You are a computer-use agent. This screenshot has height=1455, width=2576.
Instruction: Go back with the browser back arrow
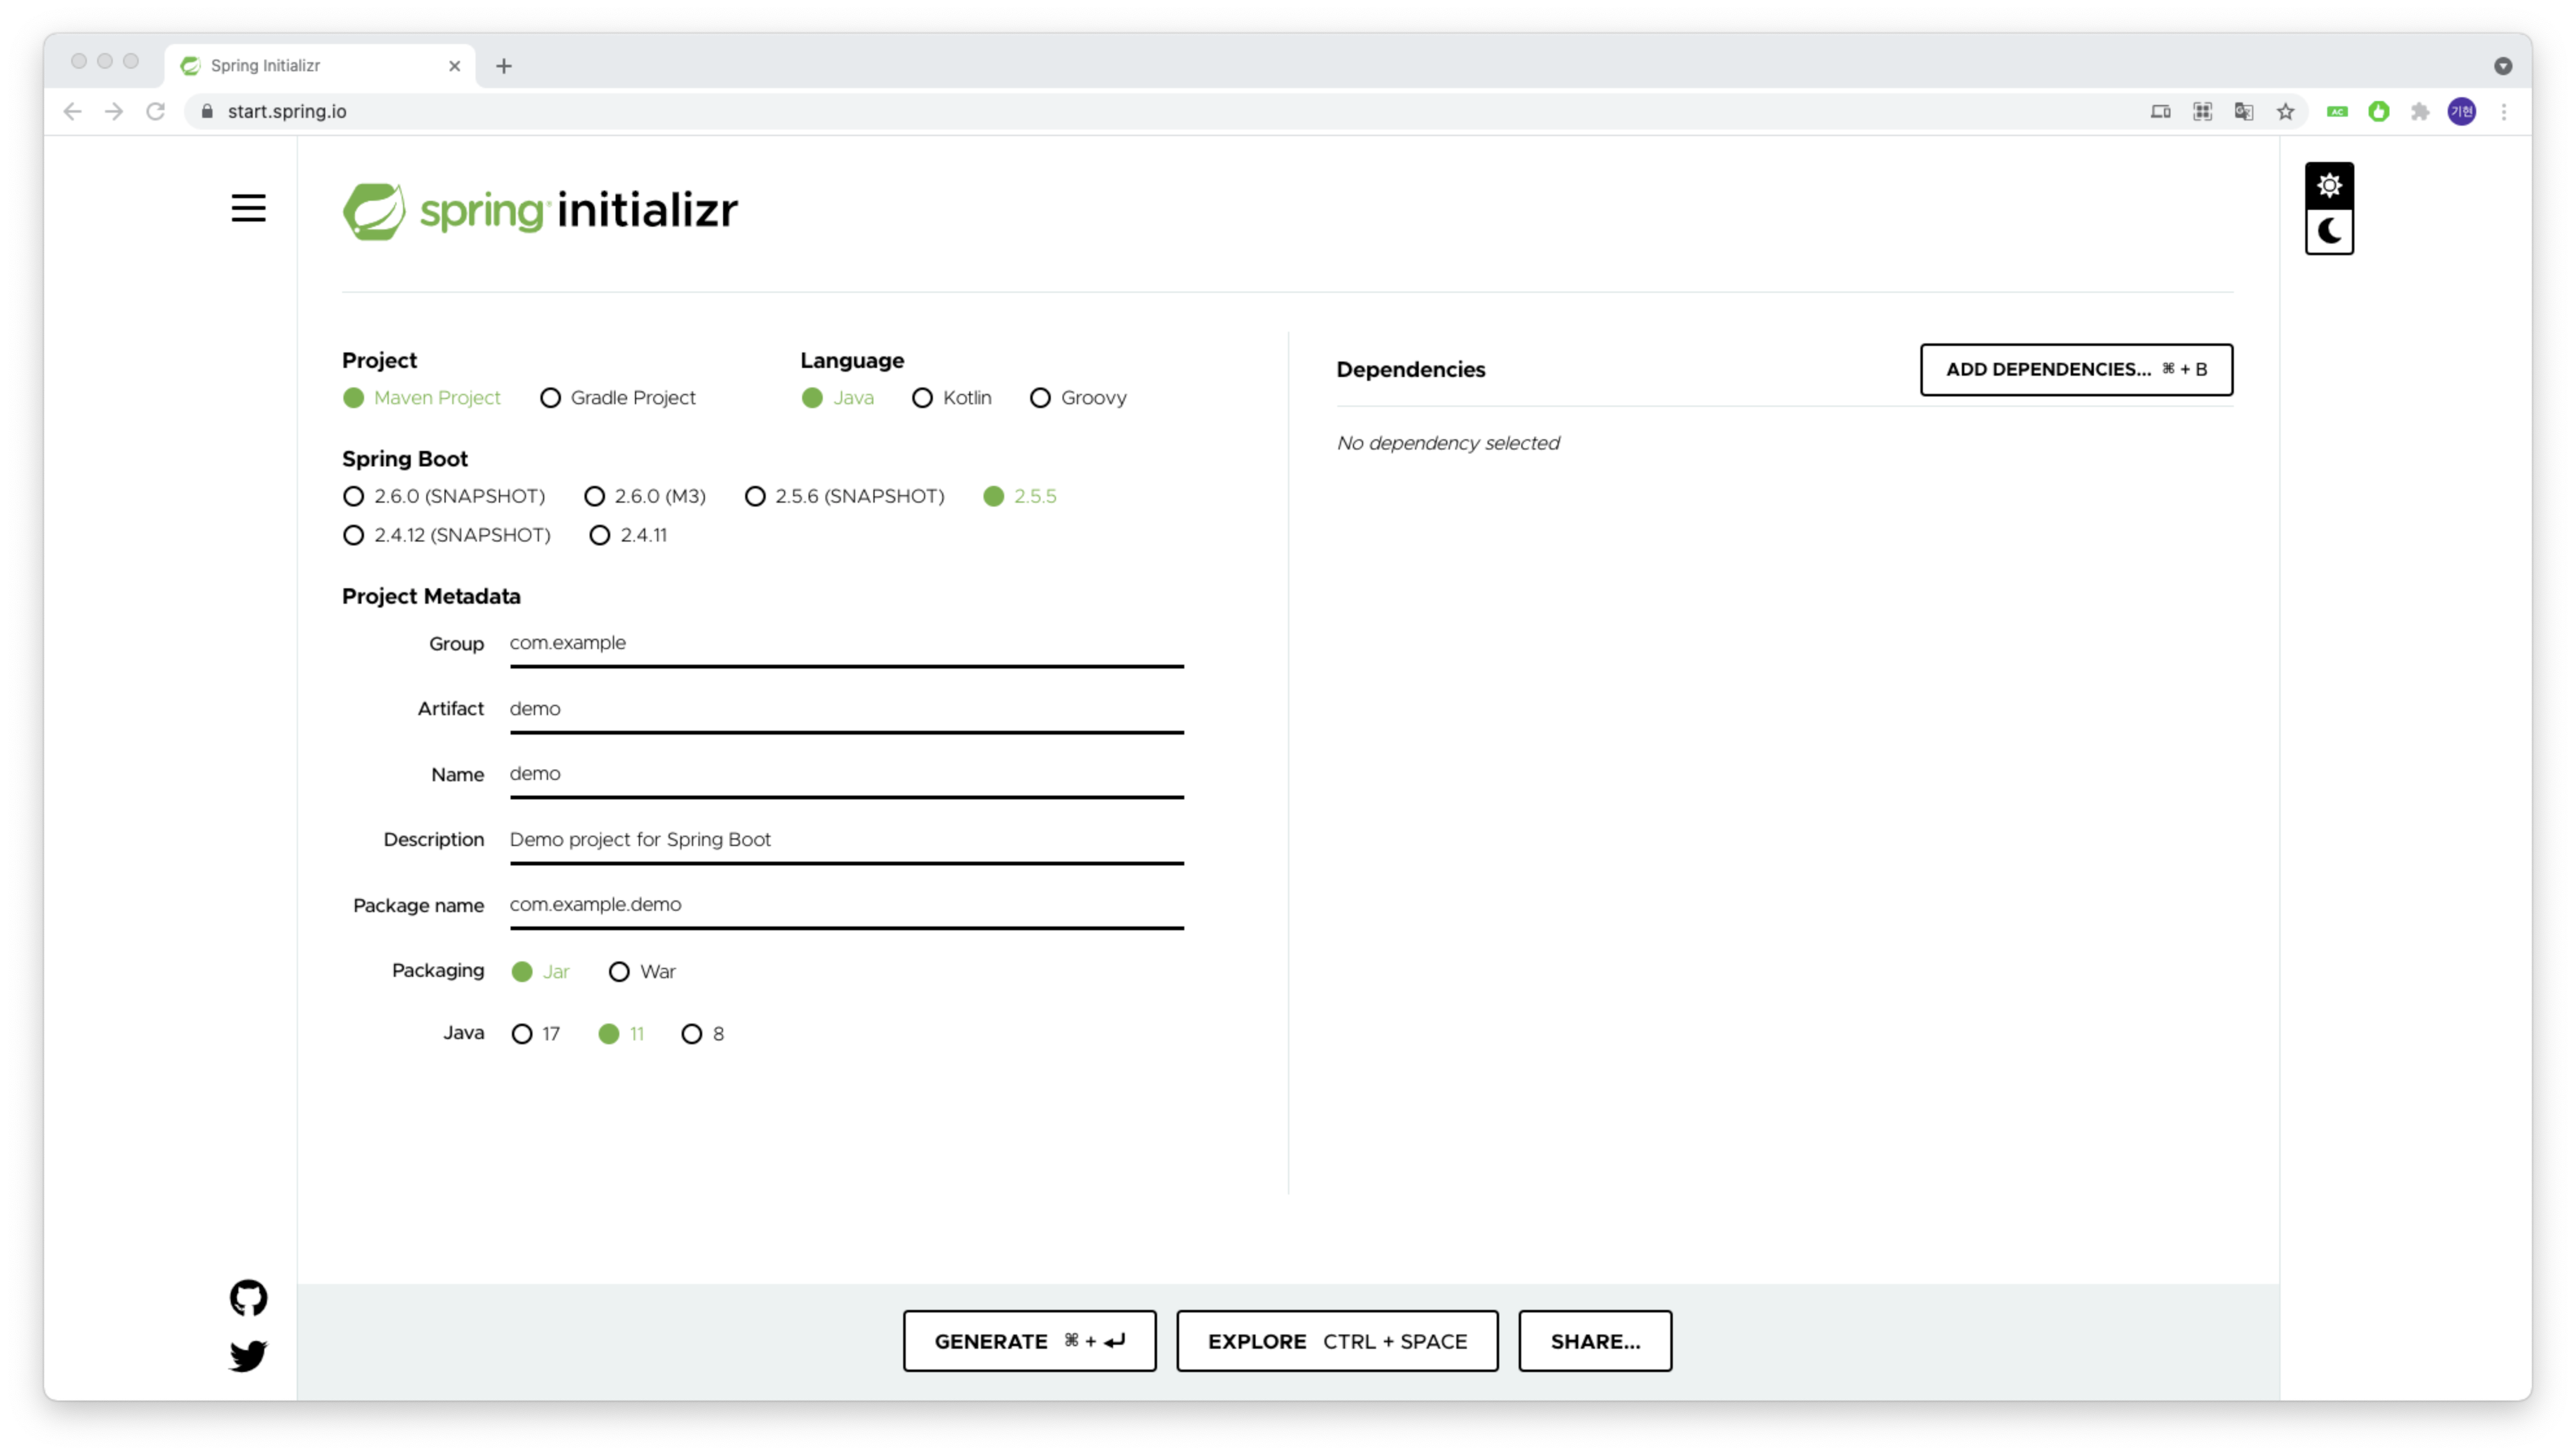pyautogui.click(x=72, y=111)
